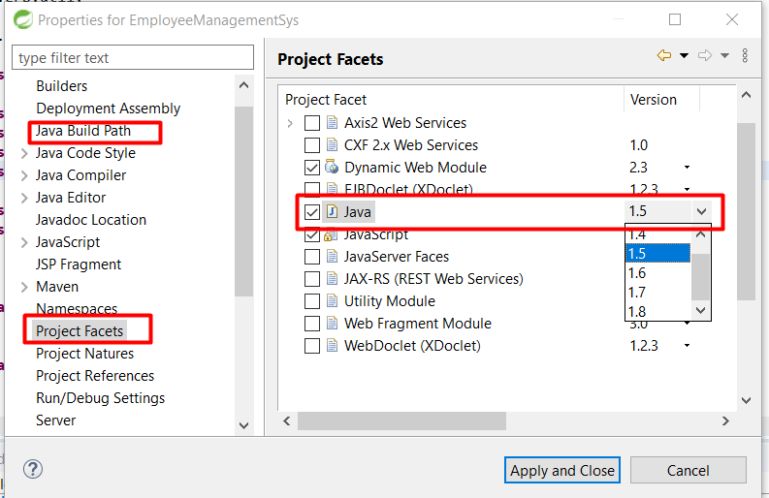Select version 1.8 in the dropdown list
The height and width of the screenshot is (498, 769).
(x=658, y=311)
